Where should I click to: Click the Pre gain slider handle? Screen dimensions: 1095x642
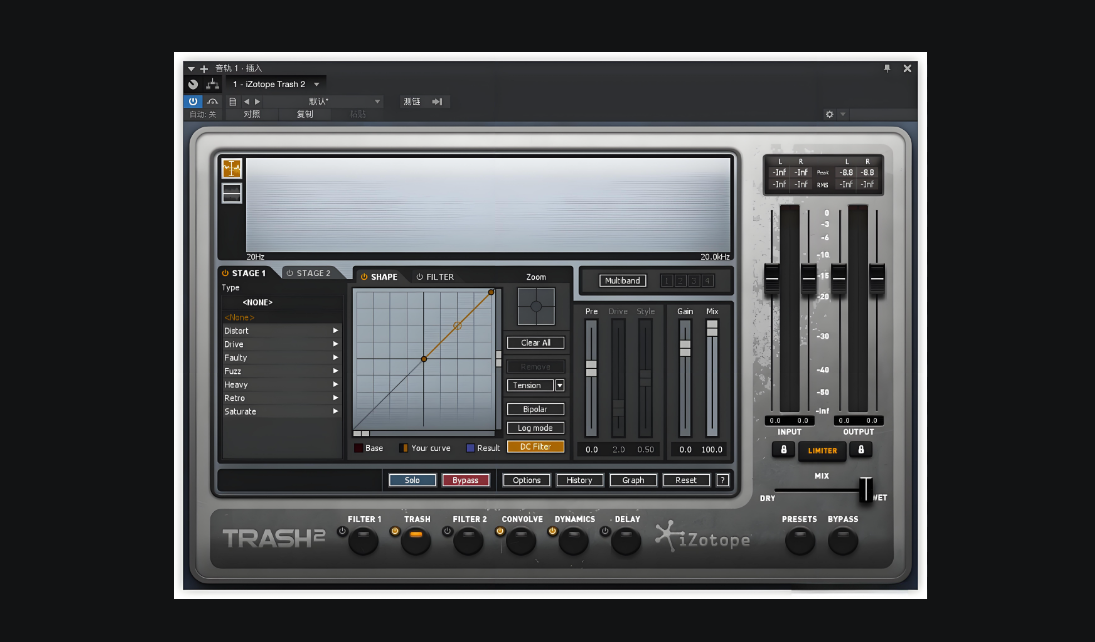point(591,369)
